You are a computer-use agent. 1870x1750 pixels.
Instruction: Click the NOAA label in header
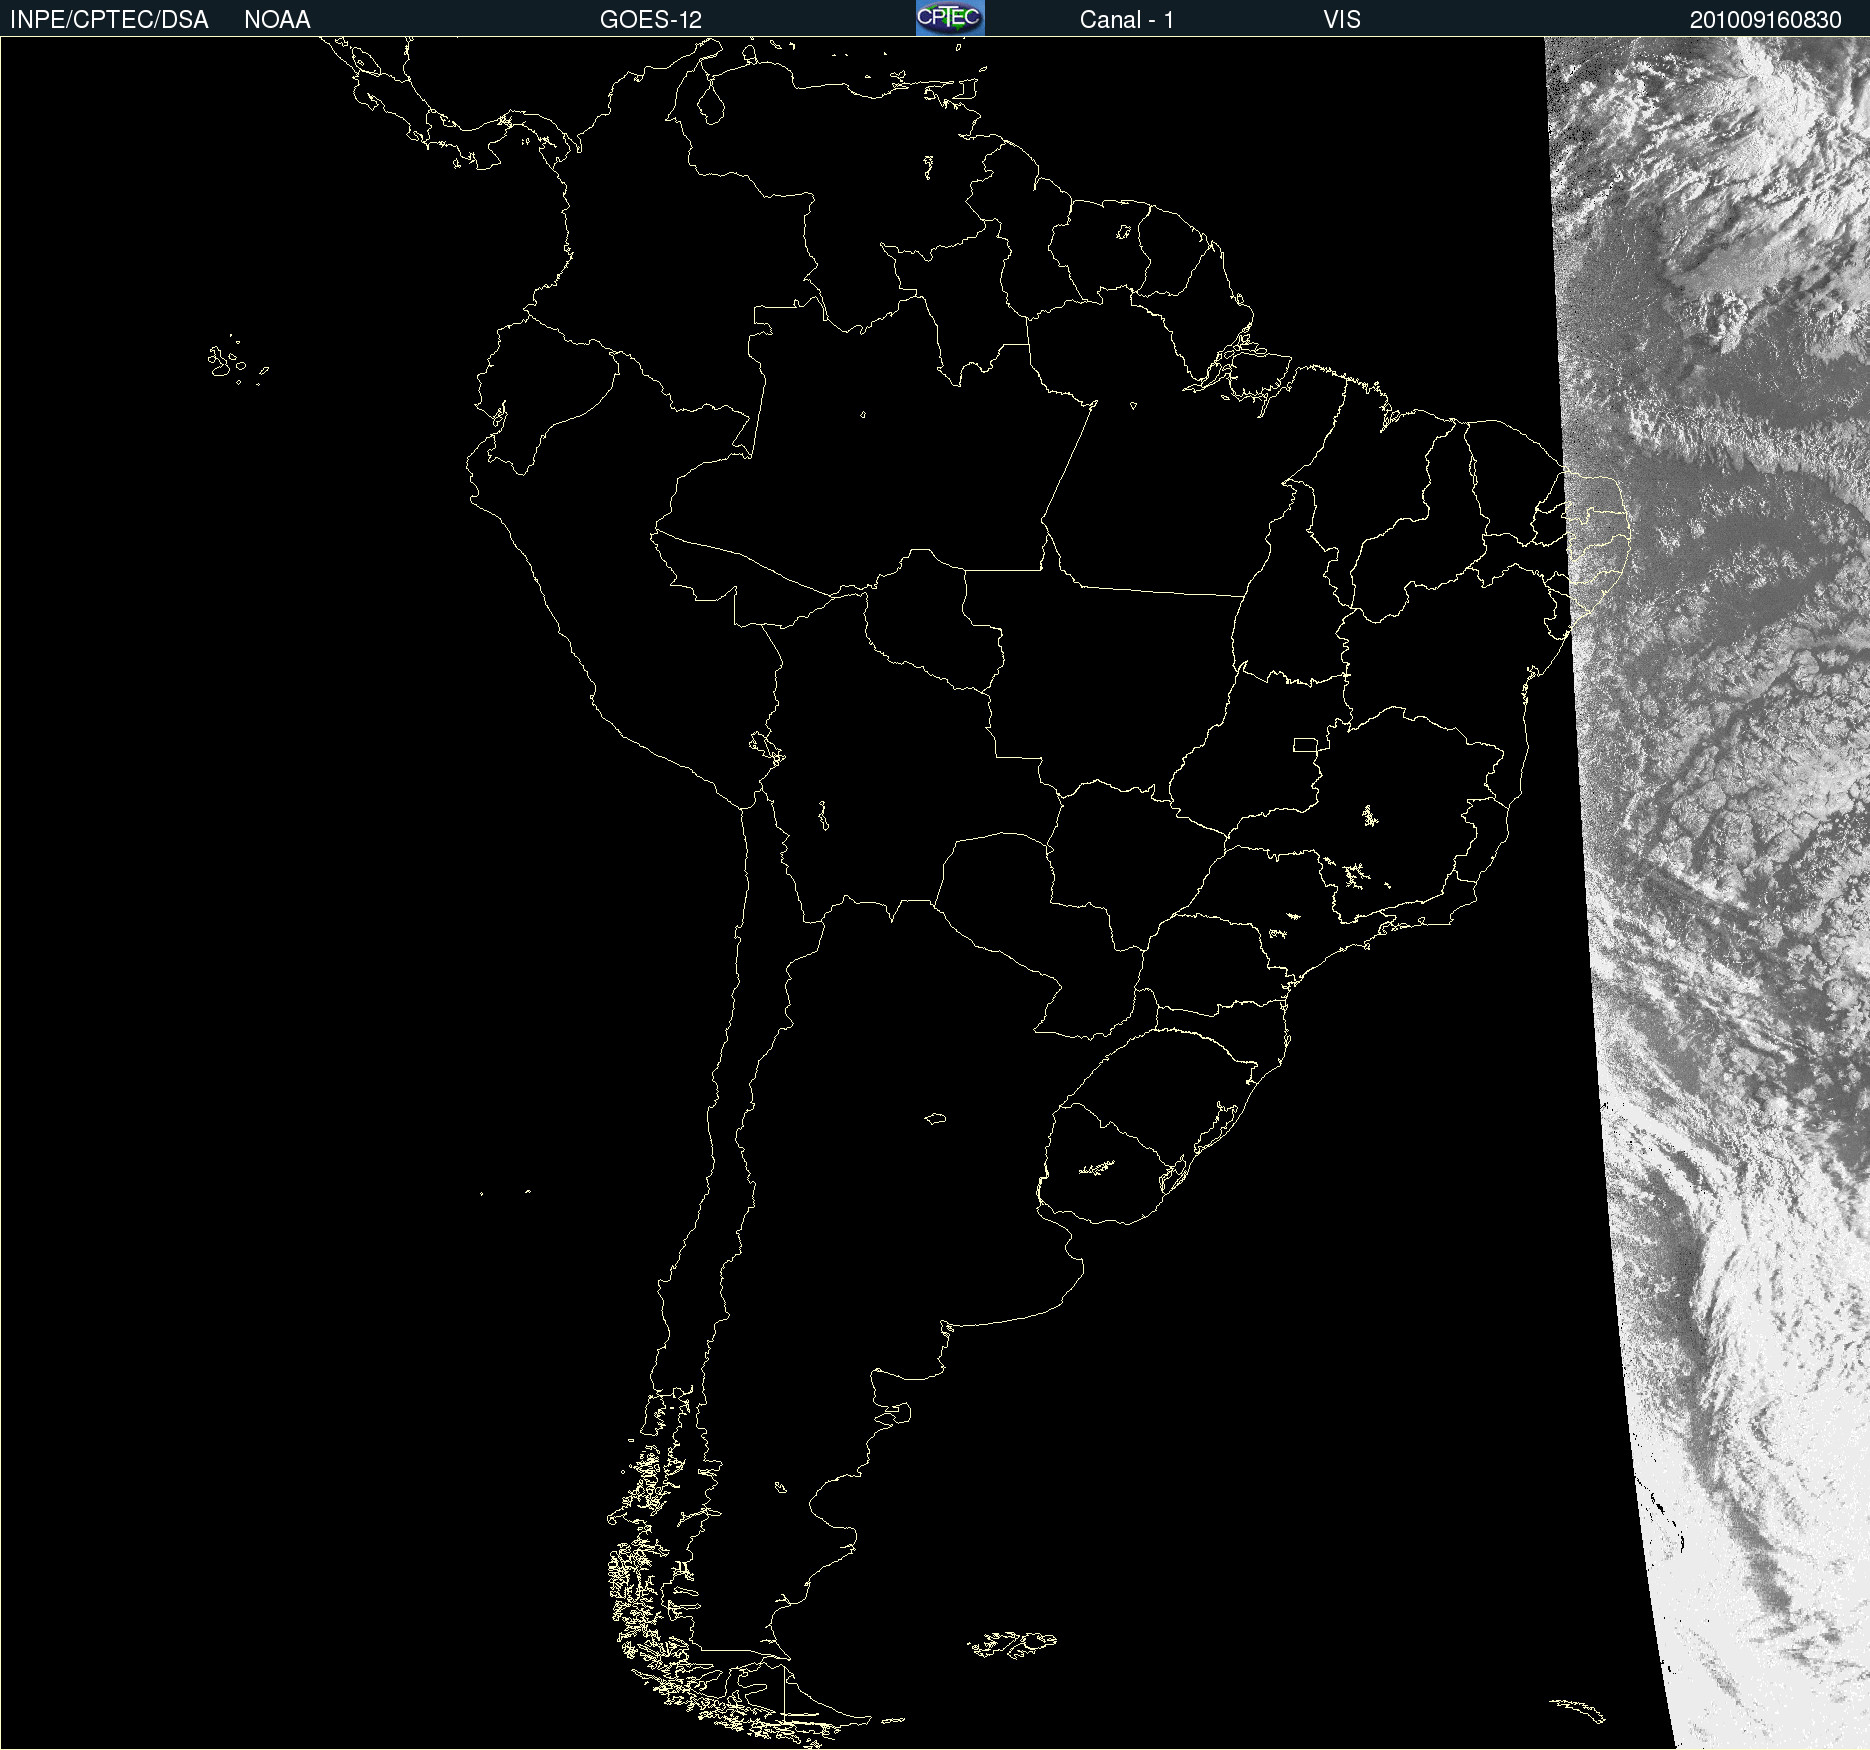[x=277, y=20]
